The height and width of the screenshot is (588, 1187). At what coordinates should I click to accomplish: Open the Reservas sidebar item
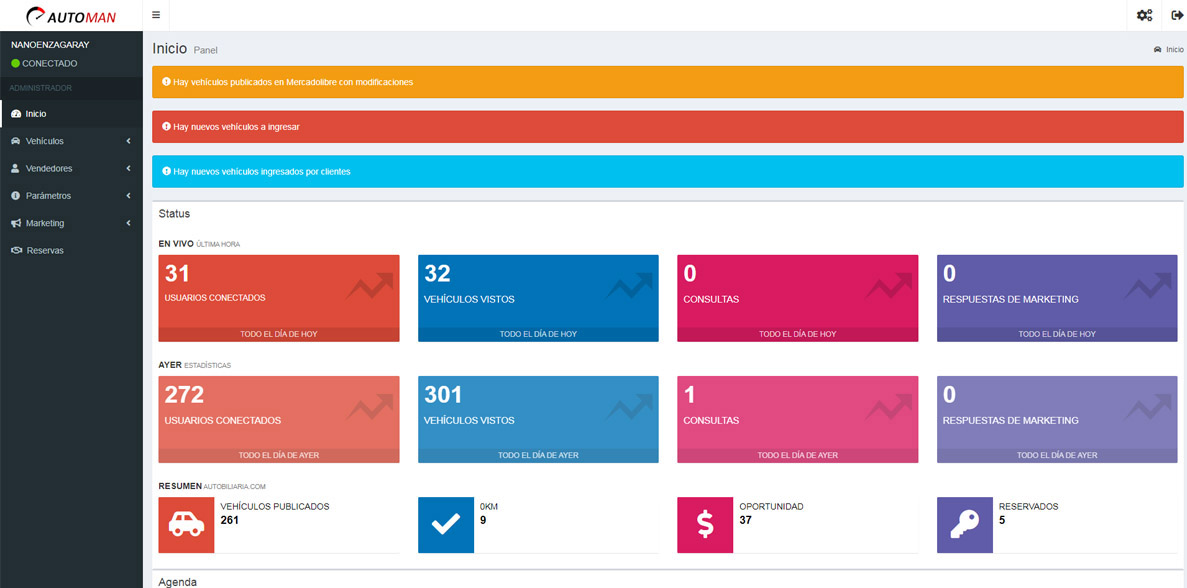(x=45, y=250)
